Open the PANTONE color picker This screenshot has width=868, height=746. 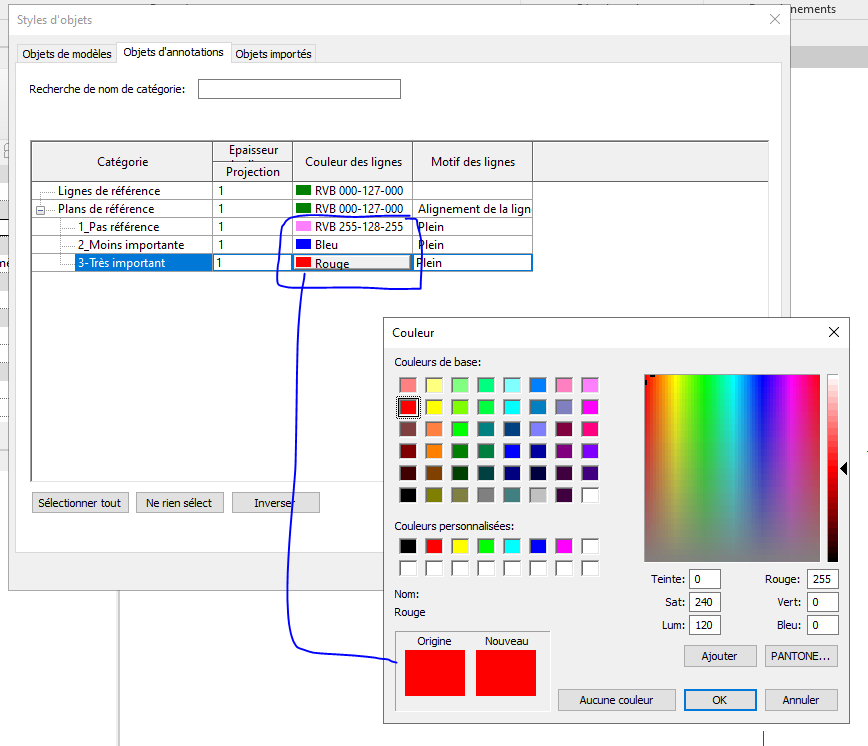click(x=801, y=656)
